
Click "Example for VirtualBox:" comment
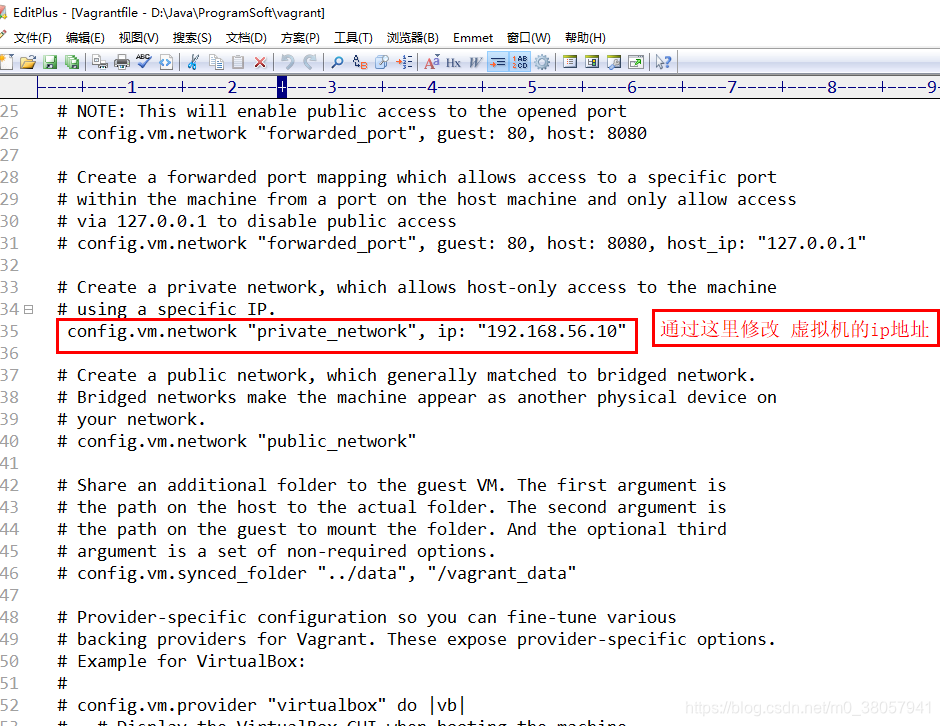click(x=192, y=661)
